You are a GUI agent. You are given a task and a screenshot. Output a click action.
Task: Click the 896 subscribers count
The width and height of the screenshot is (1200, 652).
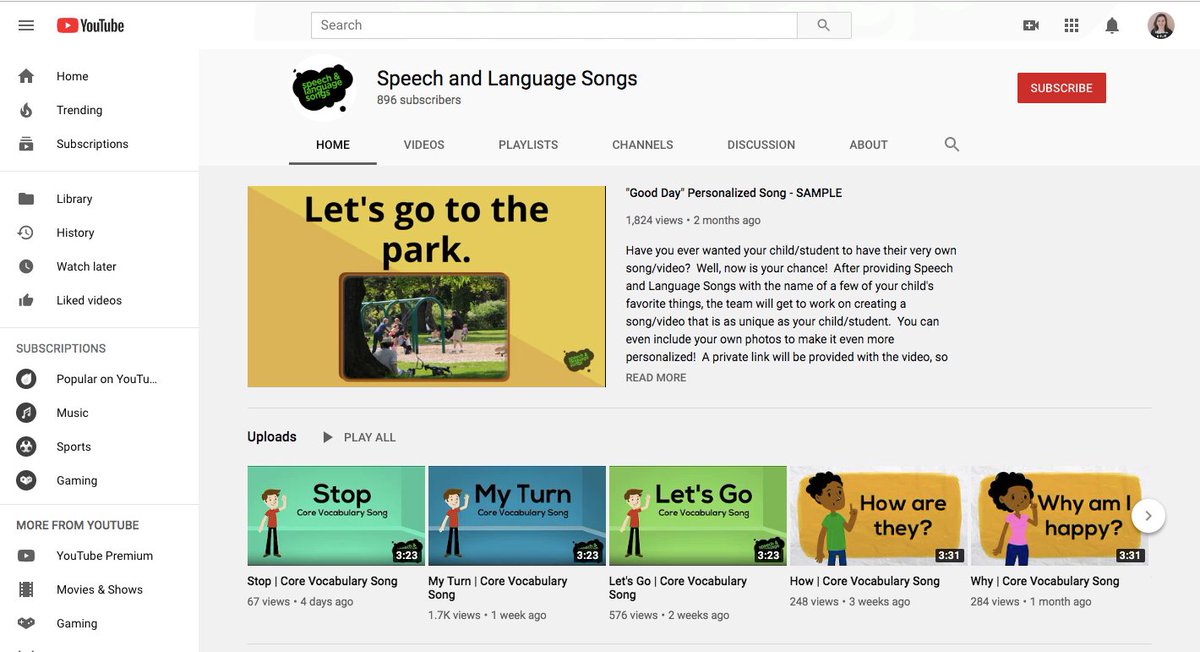coord(419,100)
